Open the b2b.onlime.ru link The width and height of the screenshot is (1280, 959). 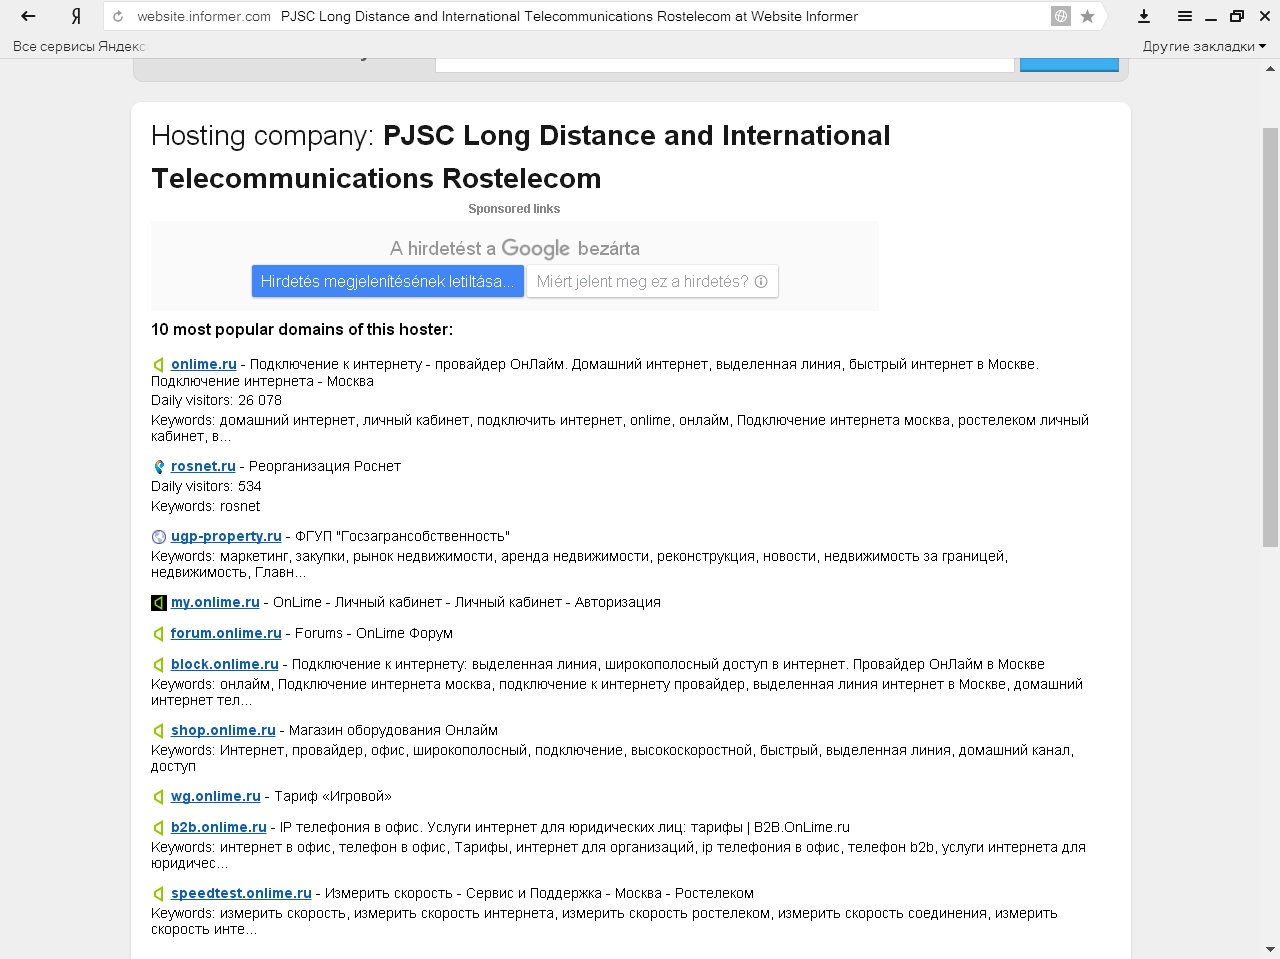coord(219,827)
